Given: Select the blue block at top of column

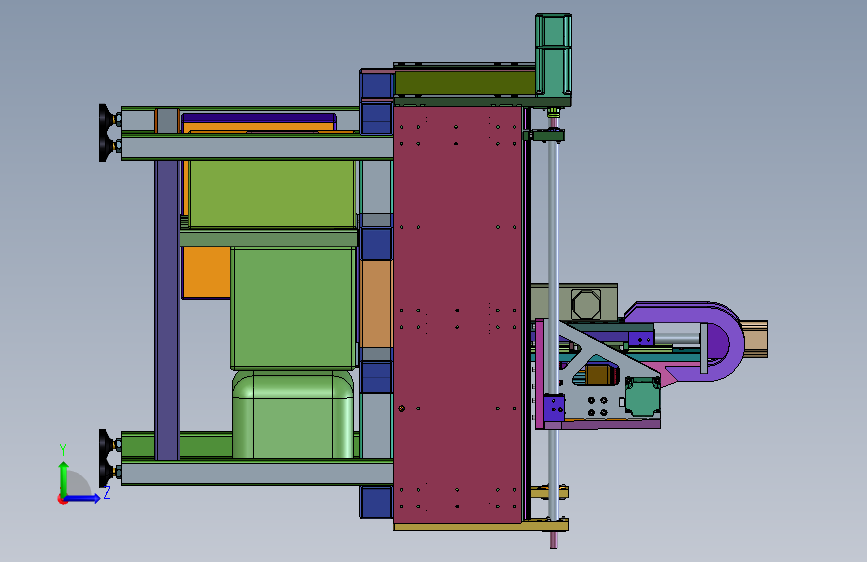Looking at the screenshot, I should click(x=377, y=85).
